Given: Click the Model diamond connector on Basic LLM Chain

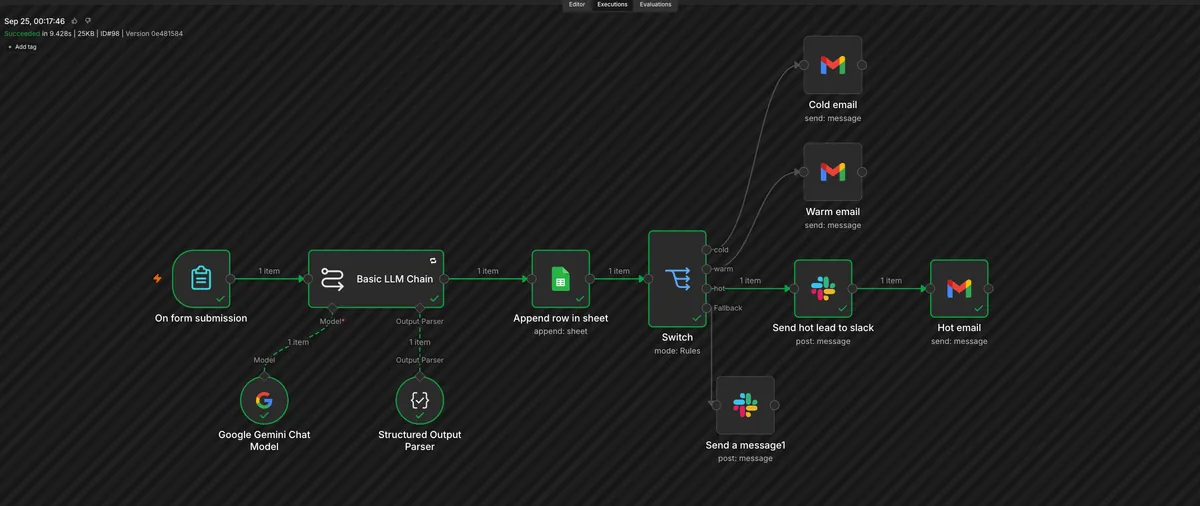Looking at the screenshot, I should (x=332, y=308).
